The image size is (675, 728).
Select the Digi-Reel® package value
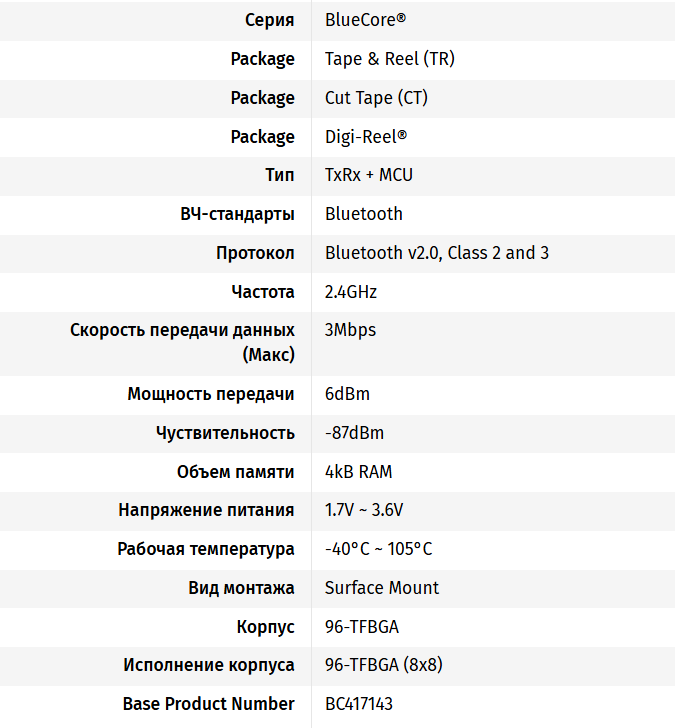coord(366,137)
